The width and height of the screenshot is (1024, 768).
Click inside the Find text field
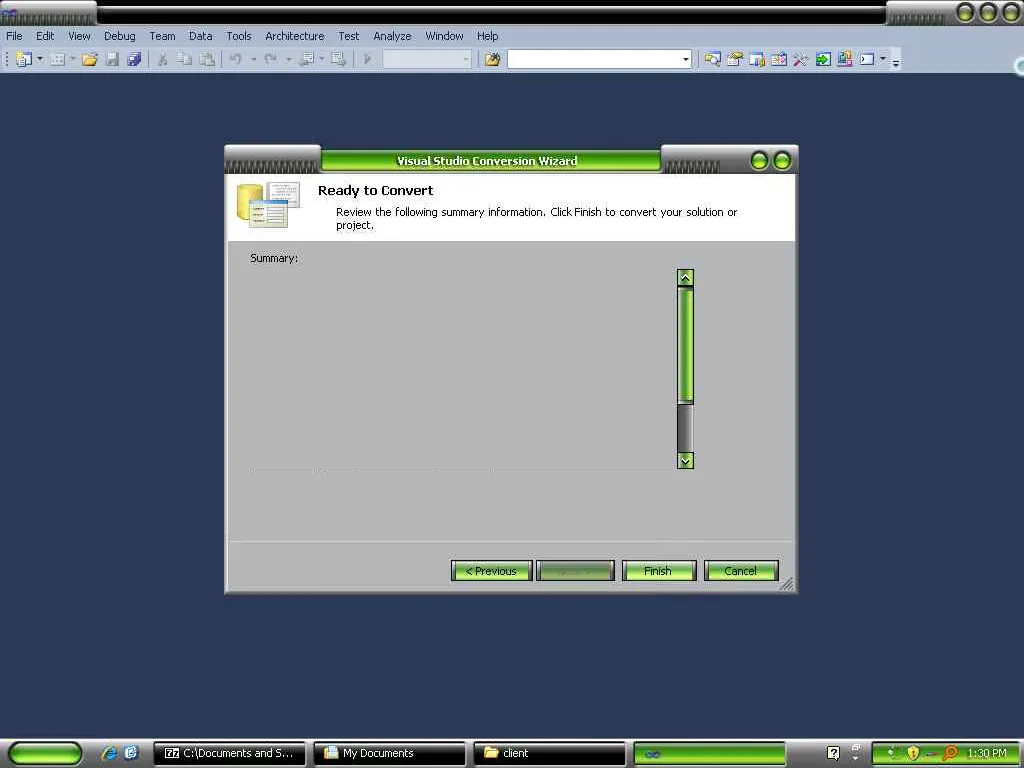coord(594,59)
